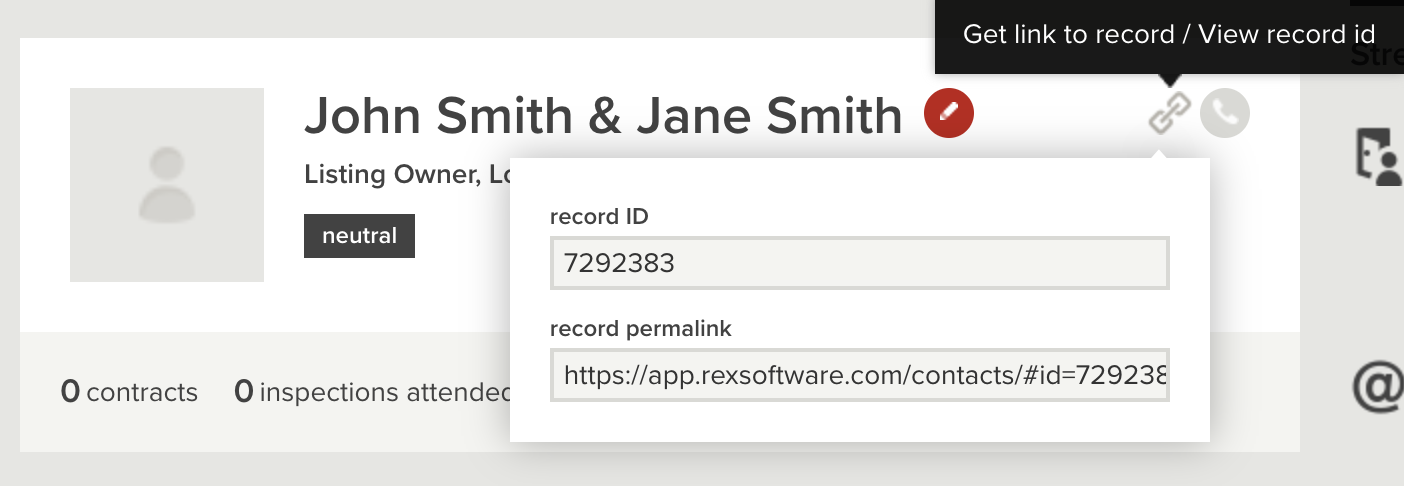
Task: Click the record ID field showing 7292383
Action: (x=859, y=264)
